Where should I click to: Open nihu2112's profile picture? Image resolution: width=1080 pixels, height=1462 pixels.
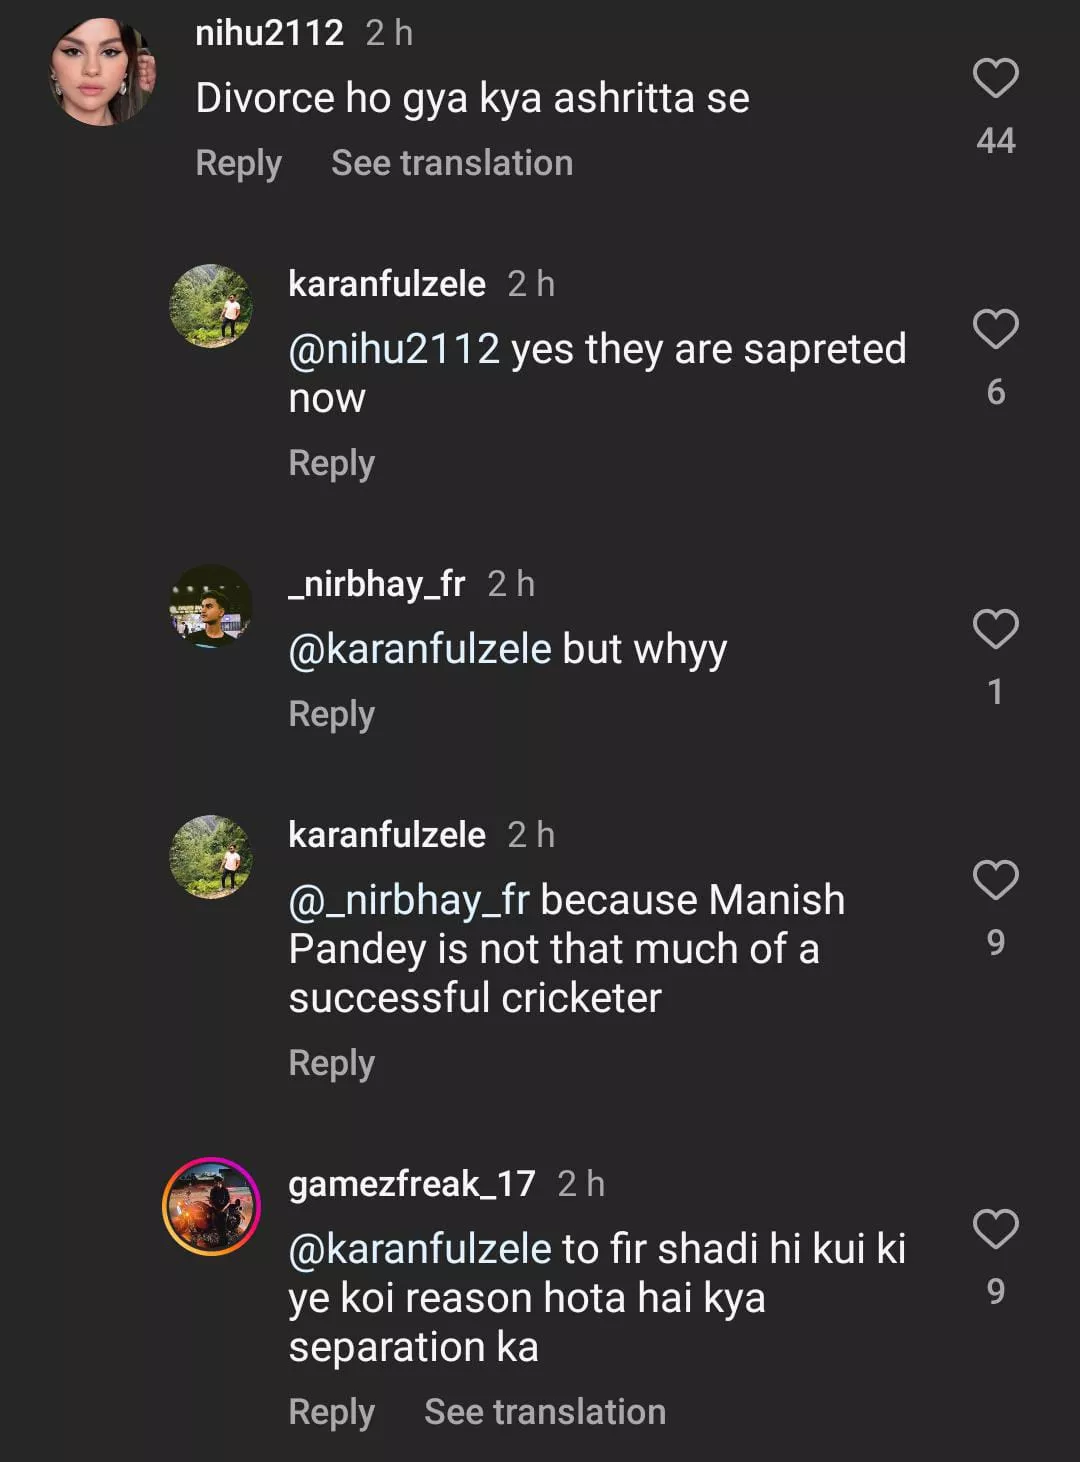point(102,72)
